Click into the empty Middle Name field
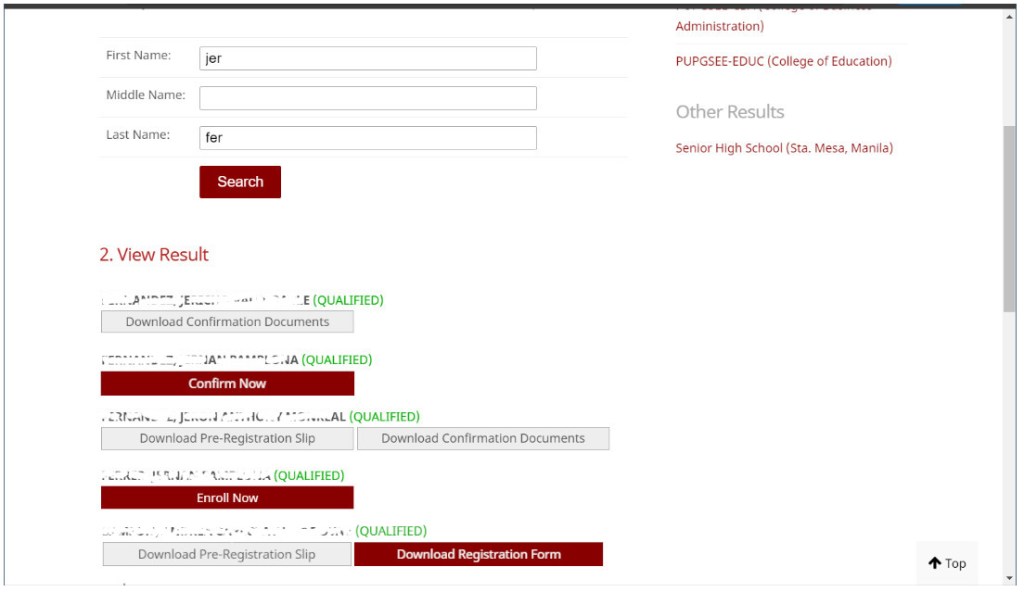The height and width of the screenshot is (592, 1024). [368, 98]
